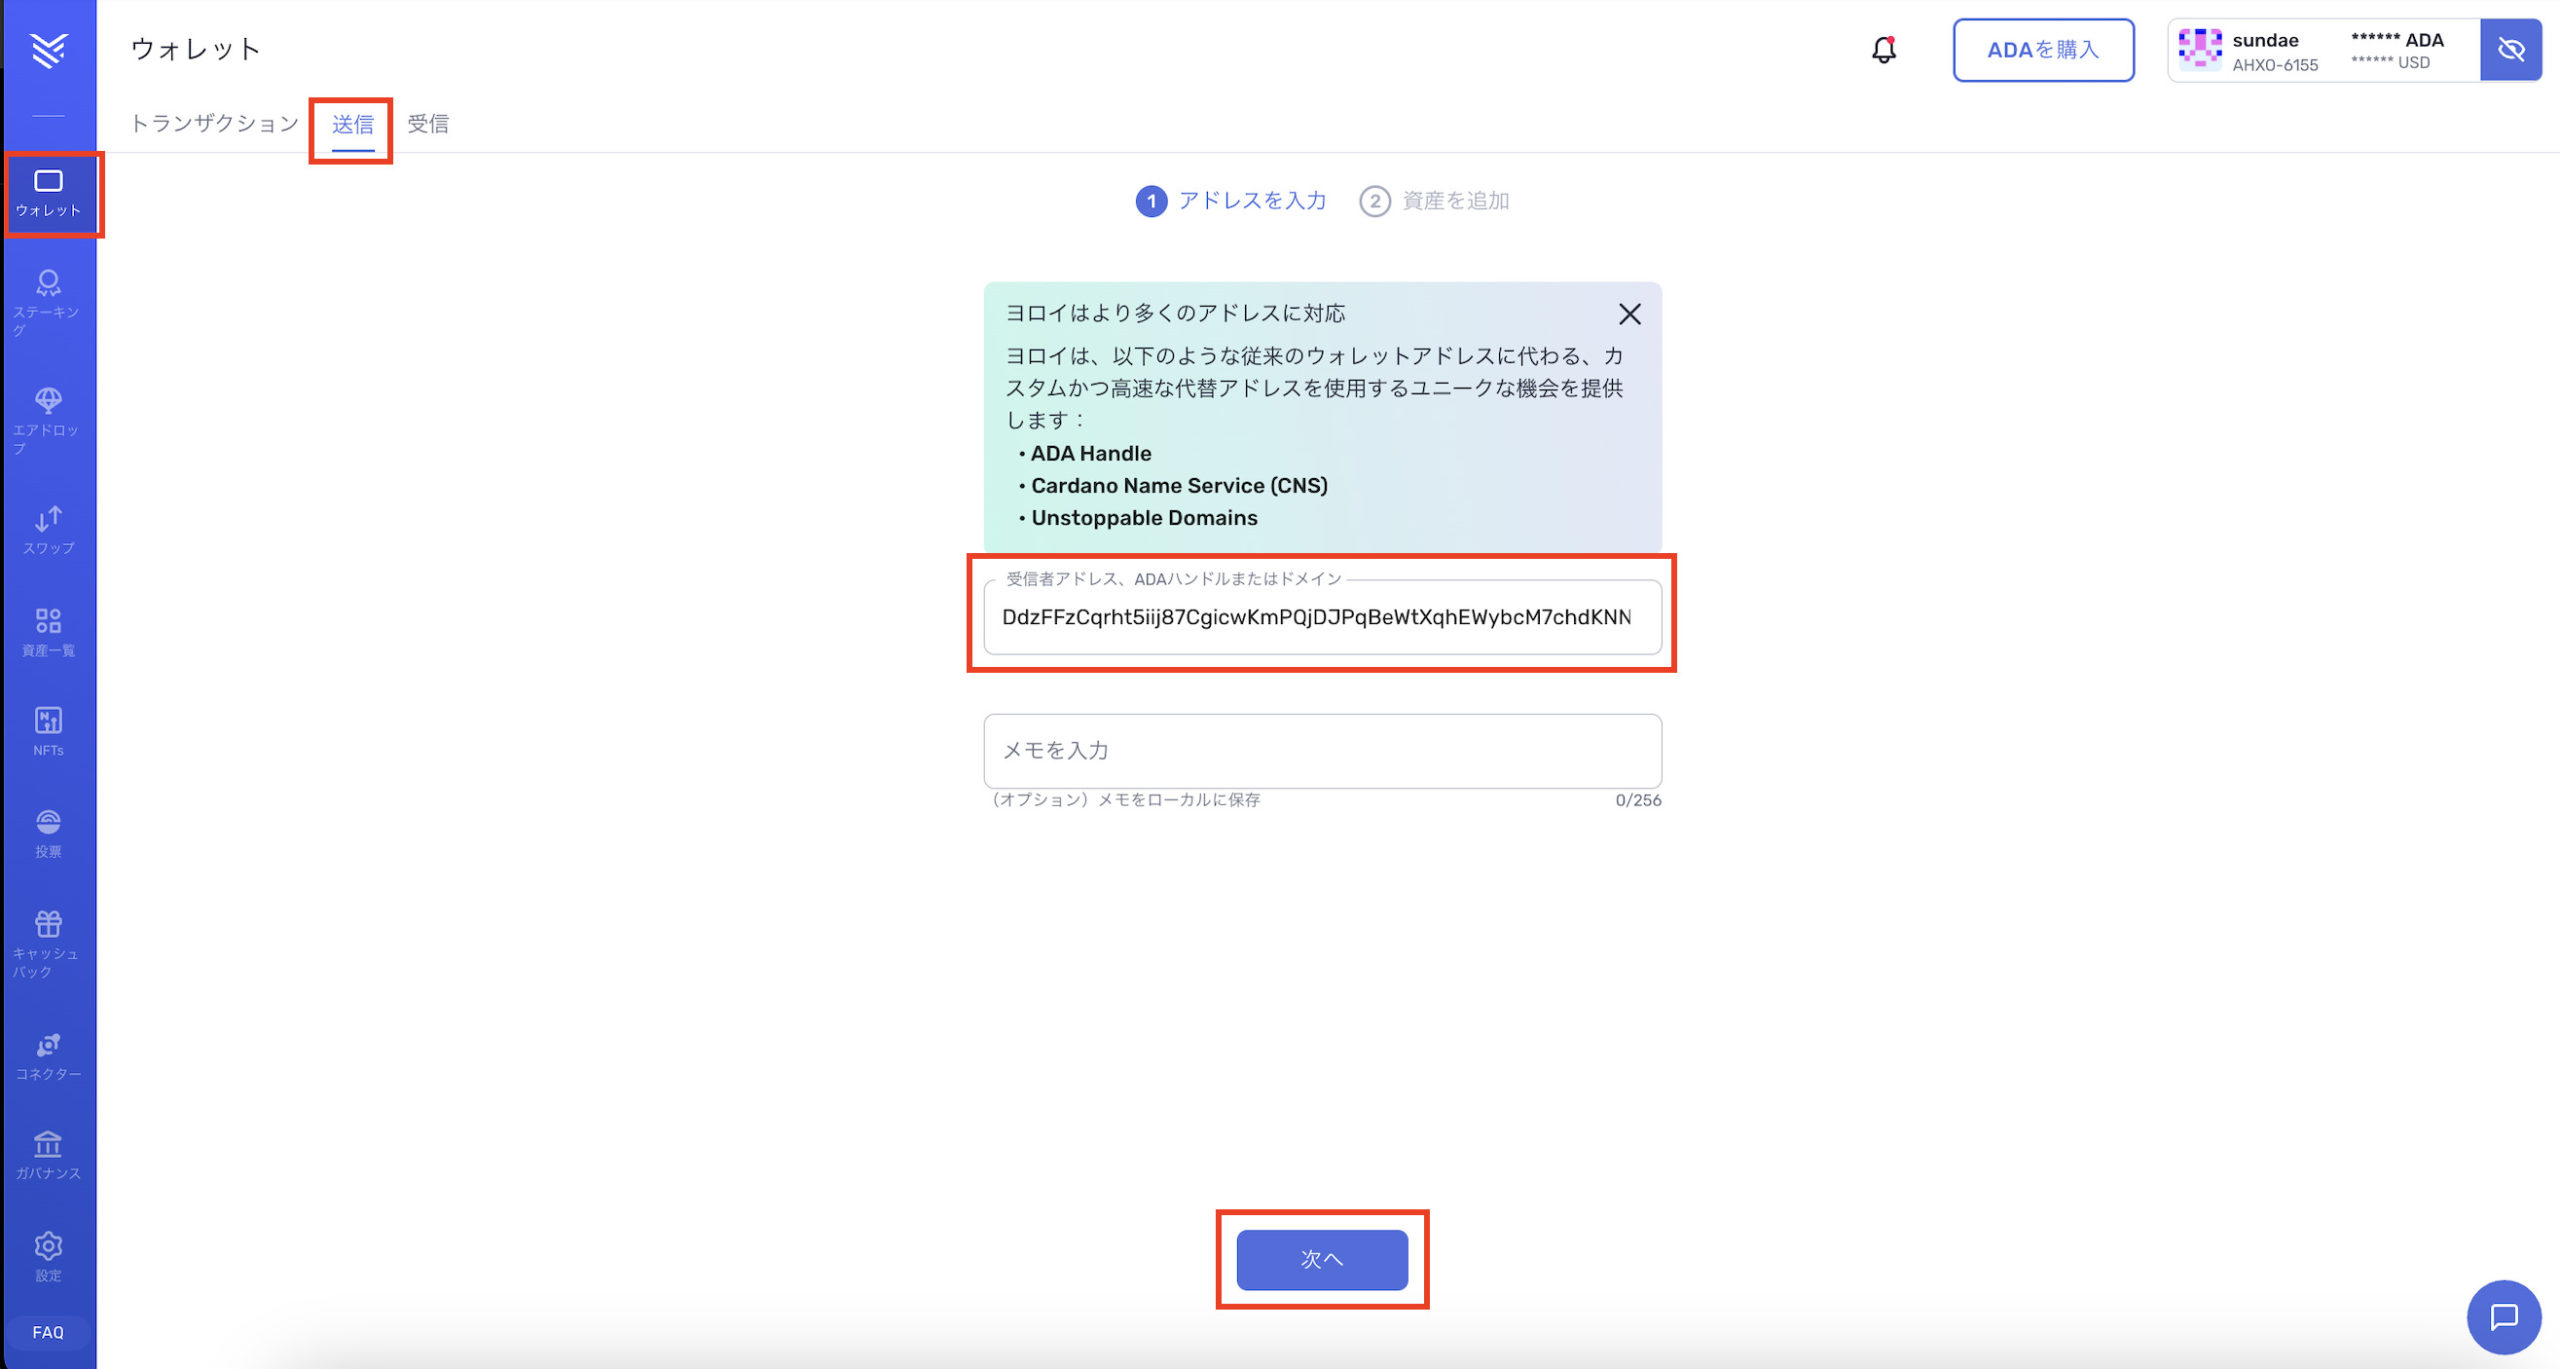Open the Connector sidebar icon

(48, 1055)
